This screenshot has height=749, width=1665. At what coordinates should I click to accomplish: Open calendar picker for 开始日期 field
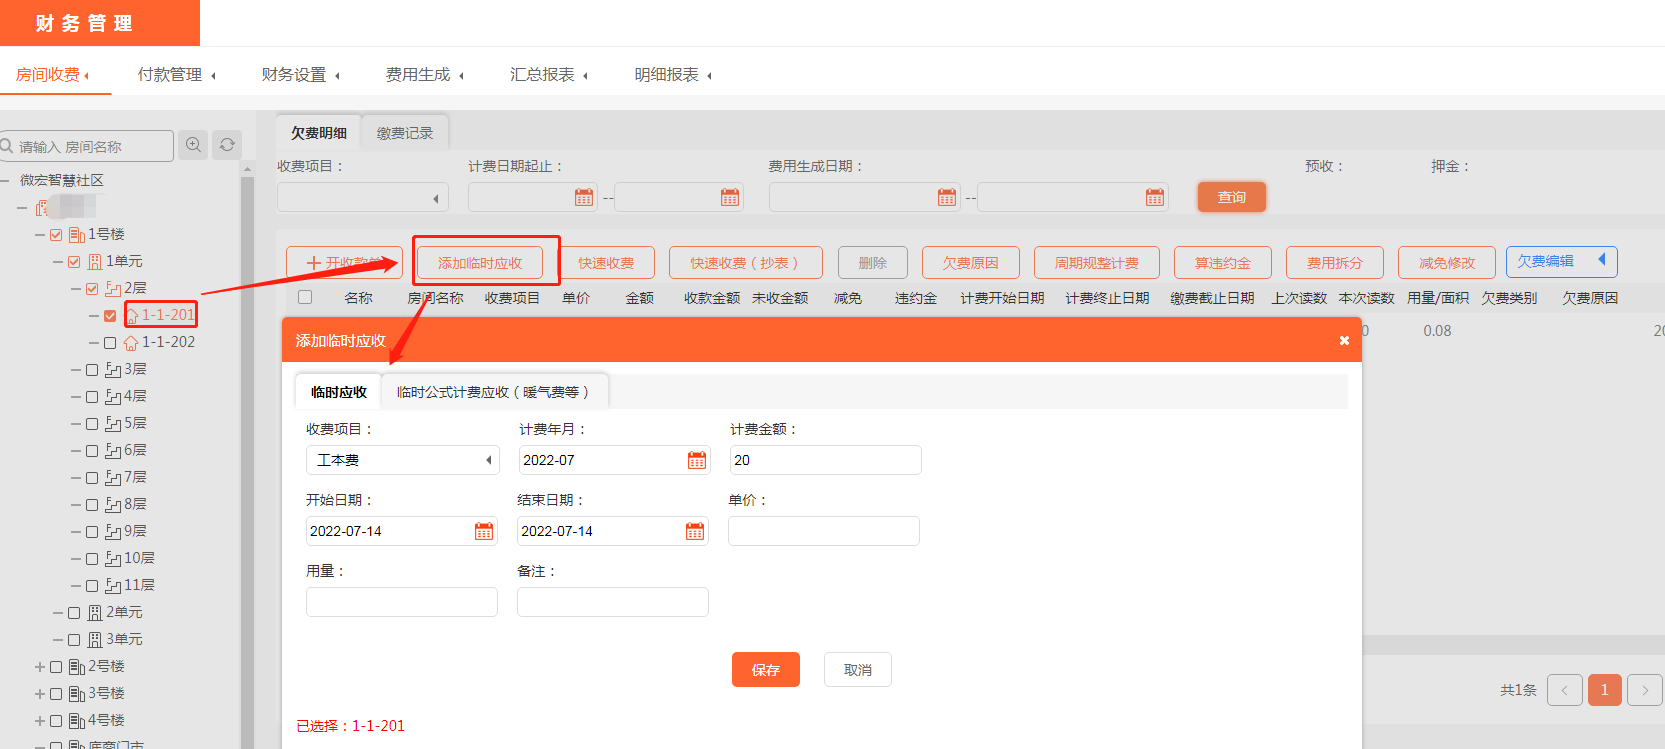click(484, 531)
